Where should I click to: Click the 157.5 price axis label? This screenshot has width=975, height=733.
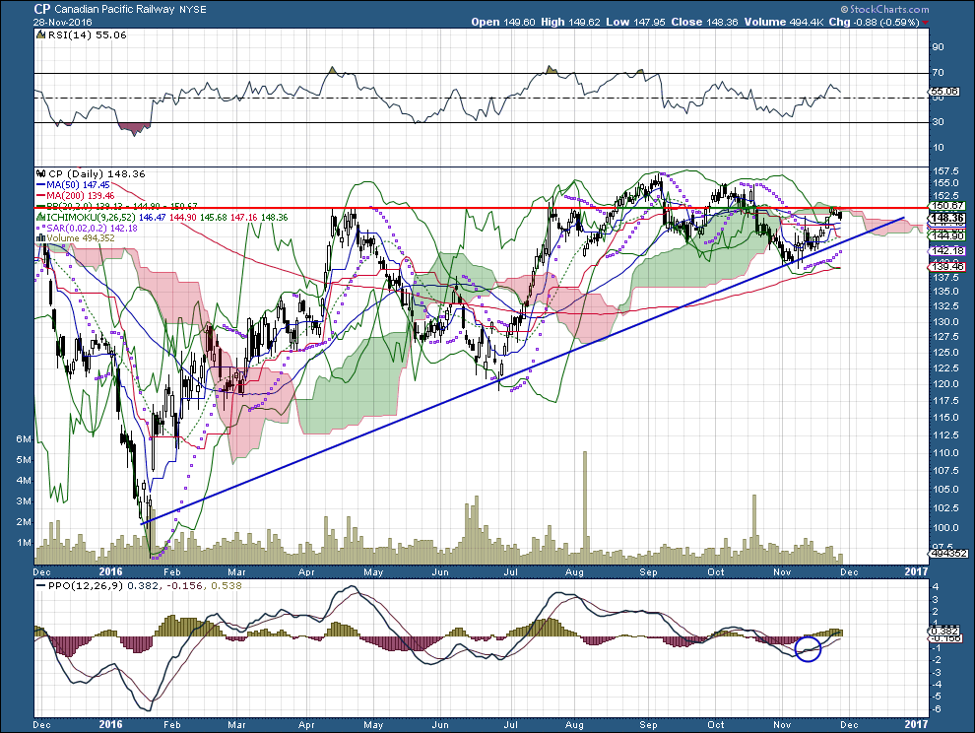click(x=944, y=170)
